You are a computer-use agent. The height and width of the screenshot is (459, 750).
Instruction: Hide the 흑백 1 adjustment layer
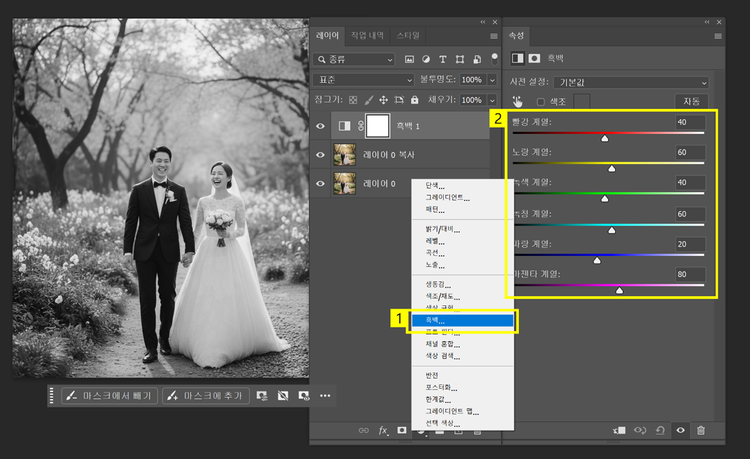coord(321,126)
